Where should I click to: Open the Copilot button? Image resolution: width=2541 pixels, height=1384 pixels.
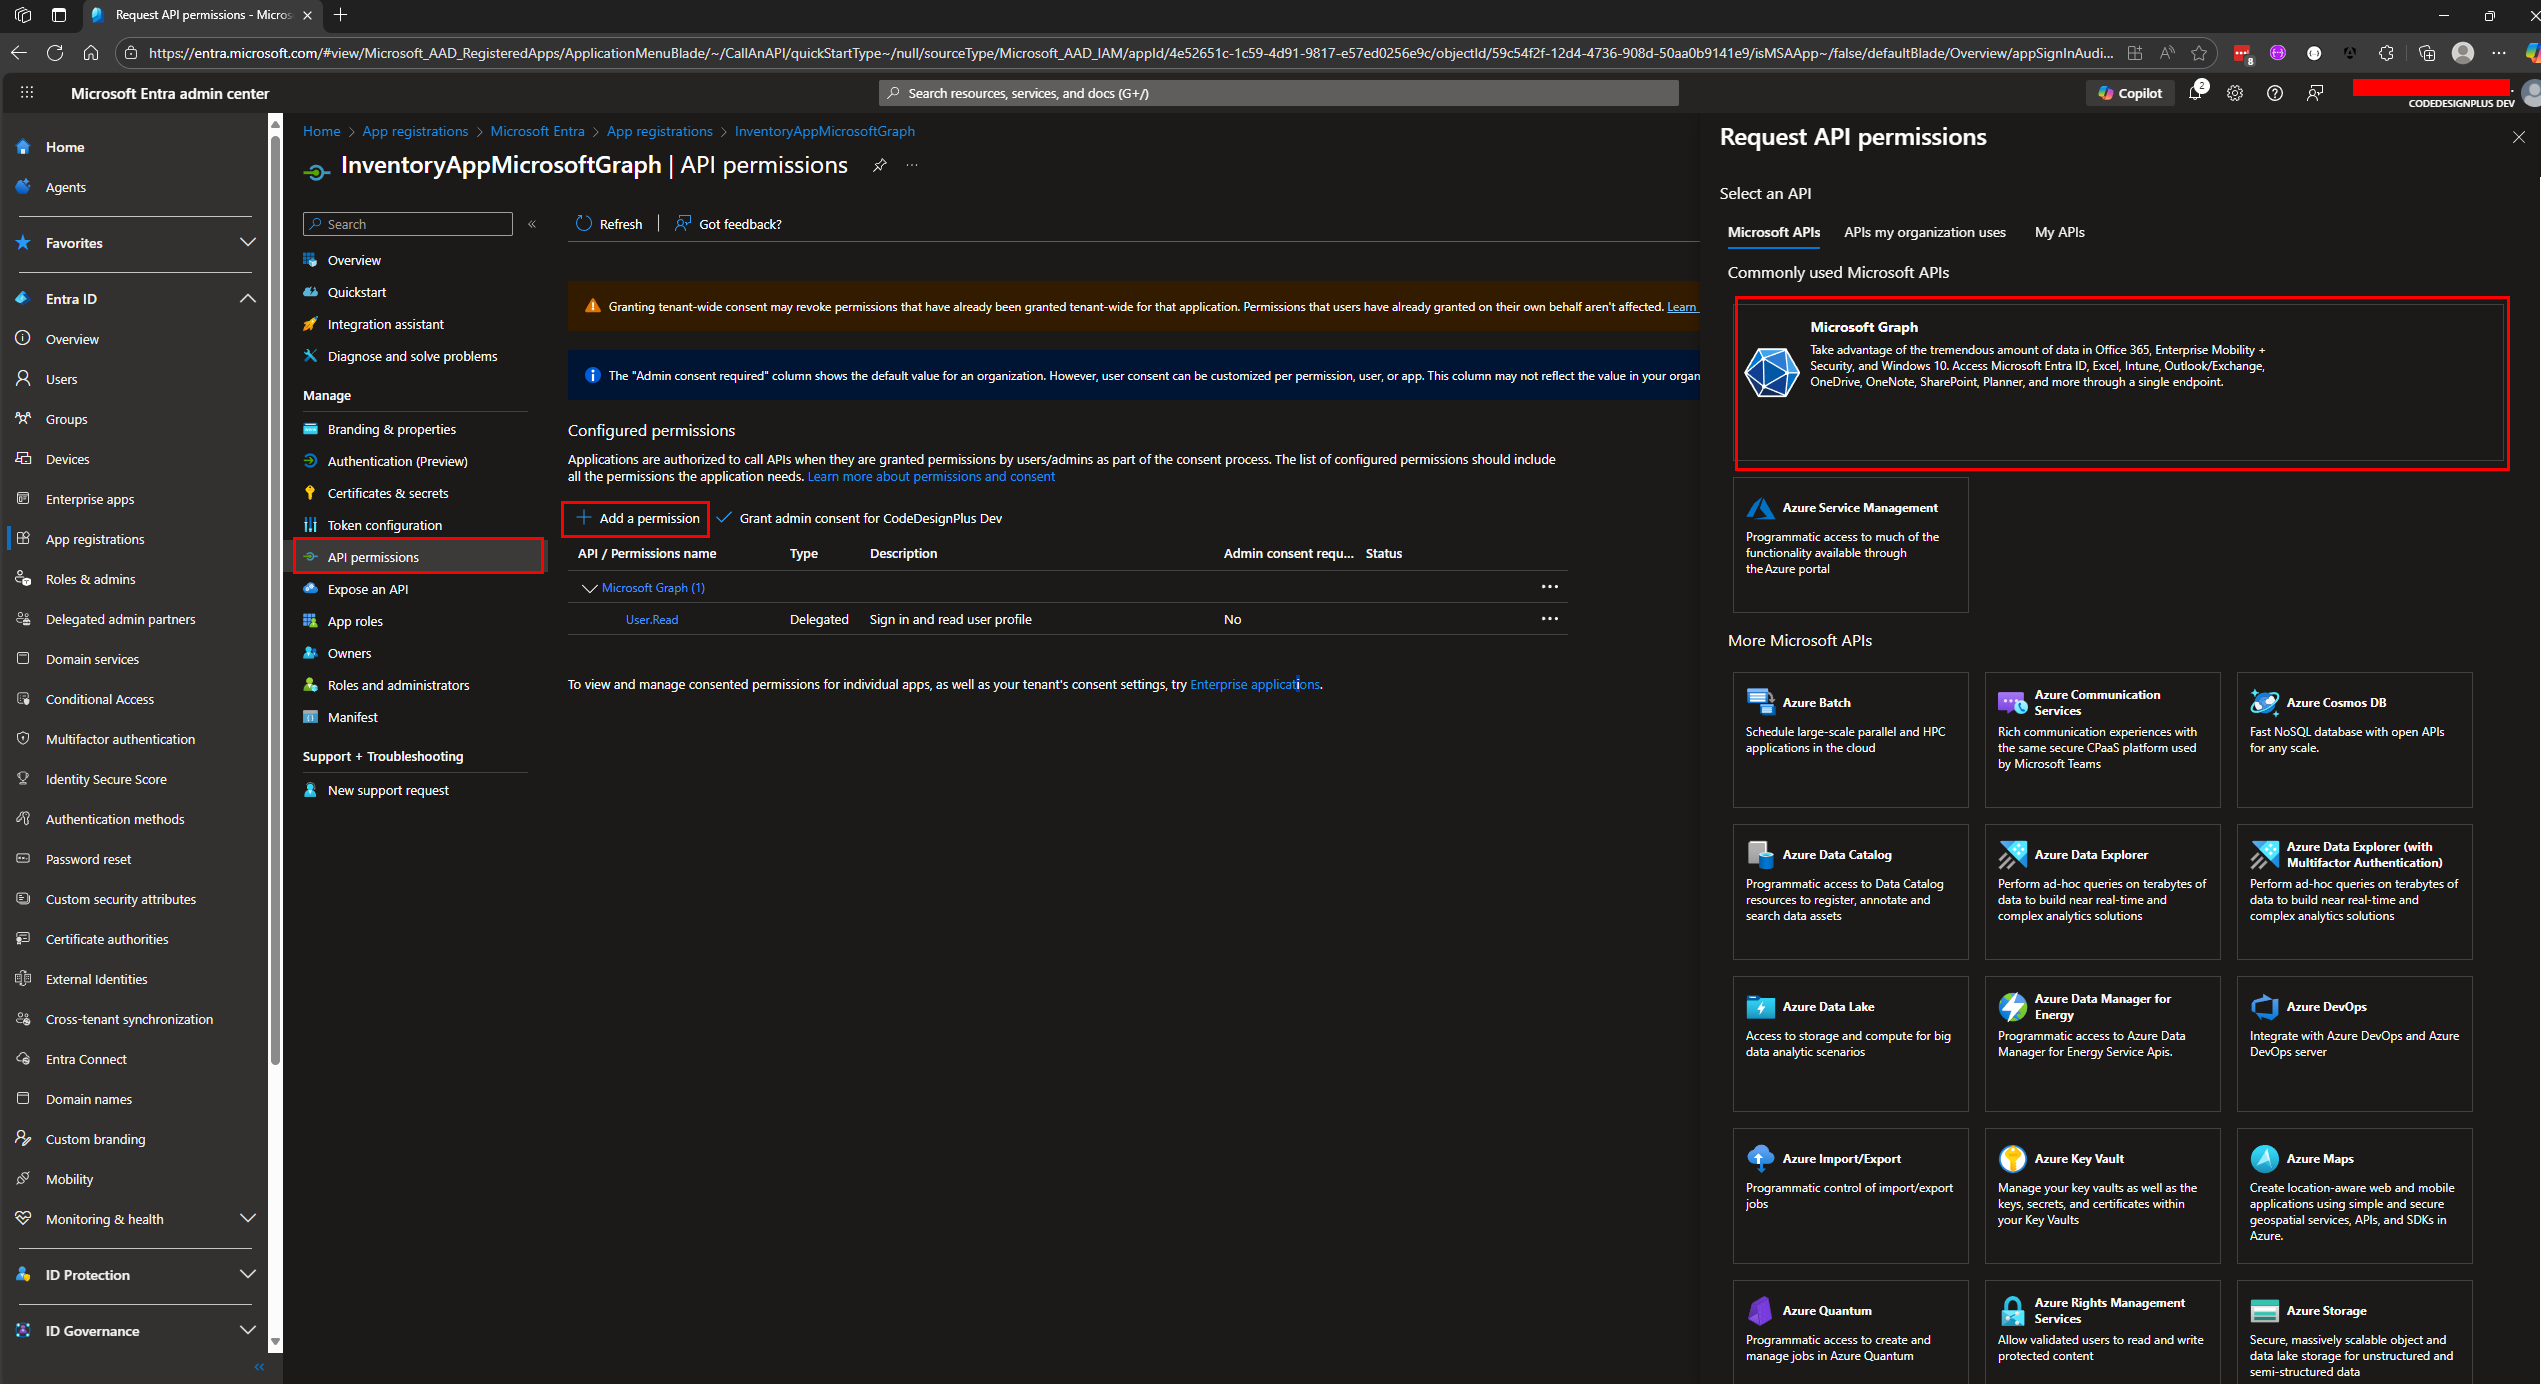(2130, 93)
